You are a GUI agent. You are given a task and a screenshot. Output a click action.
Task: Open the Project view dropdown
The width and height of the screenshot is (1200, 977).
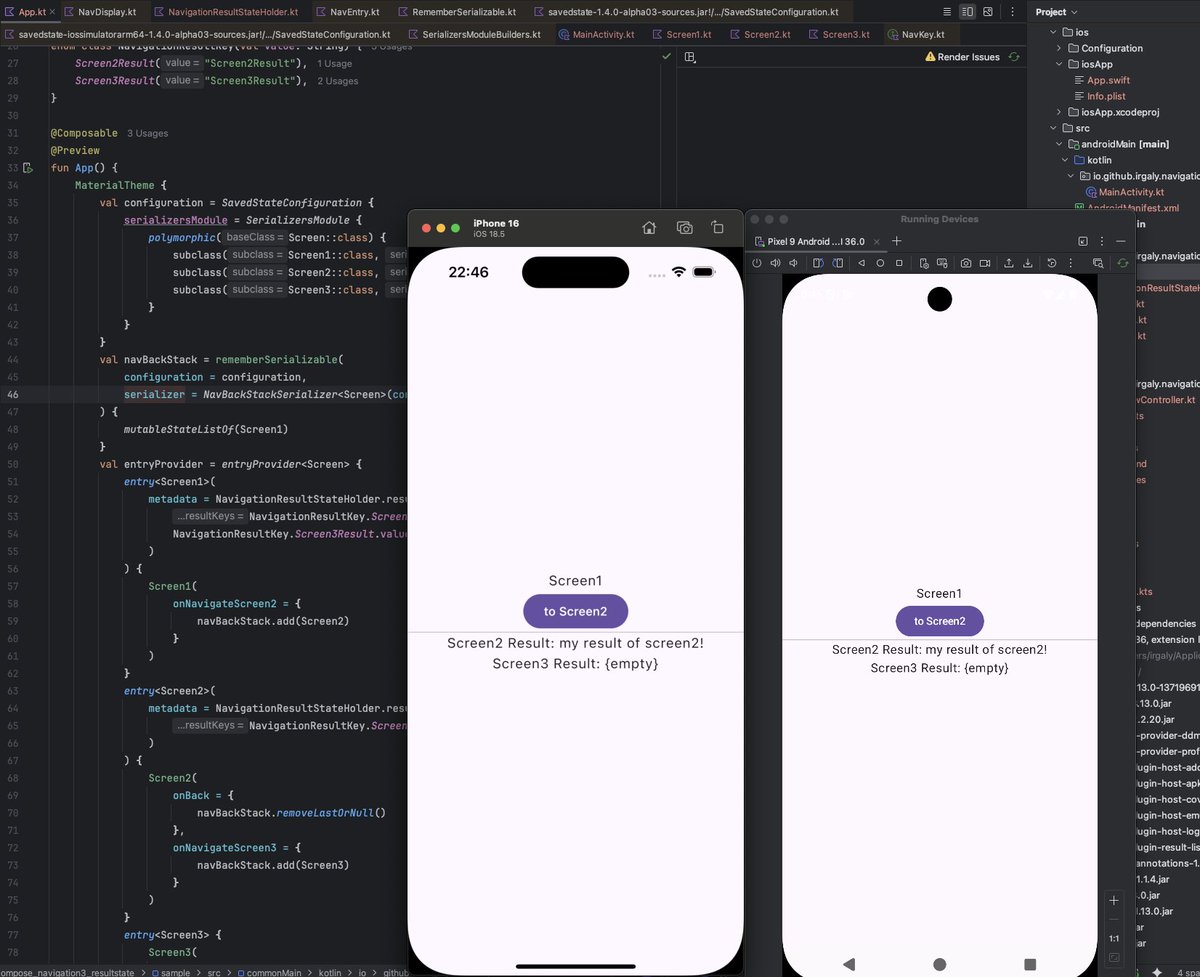[1057, 12]
